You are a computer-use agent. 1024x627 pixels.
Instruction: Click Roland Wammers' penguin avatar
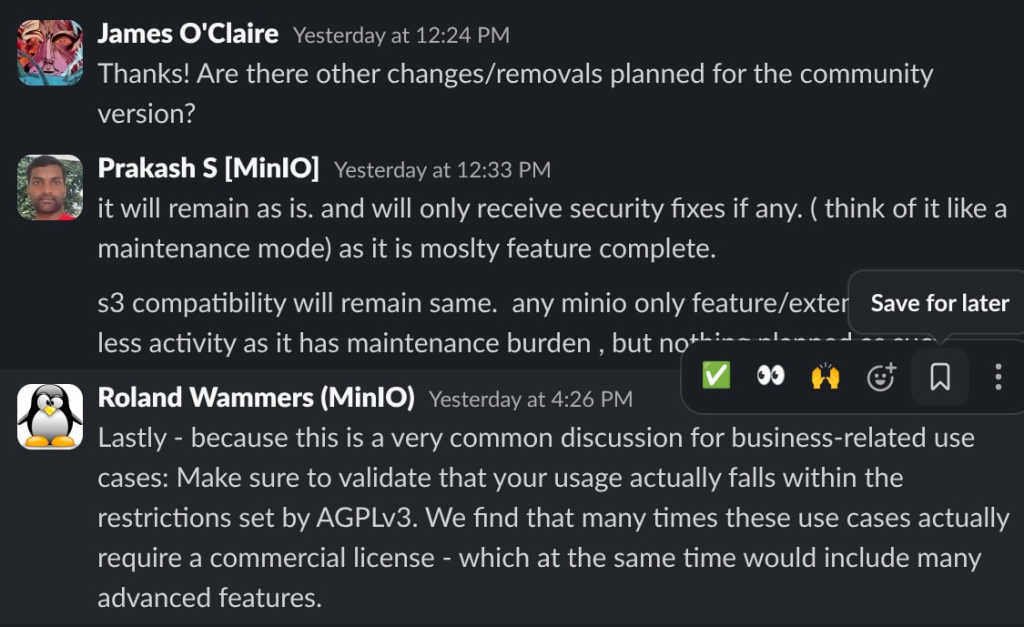tap(50, 417)
